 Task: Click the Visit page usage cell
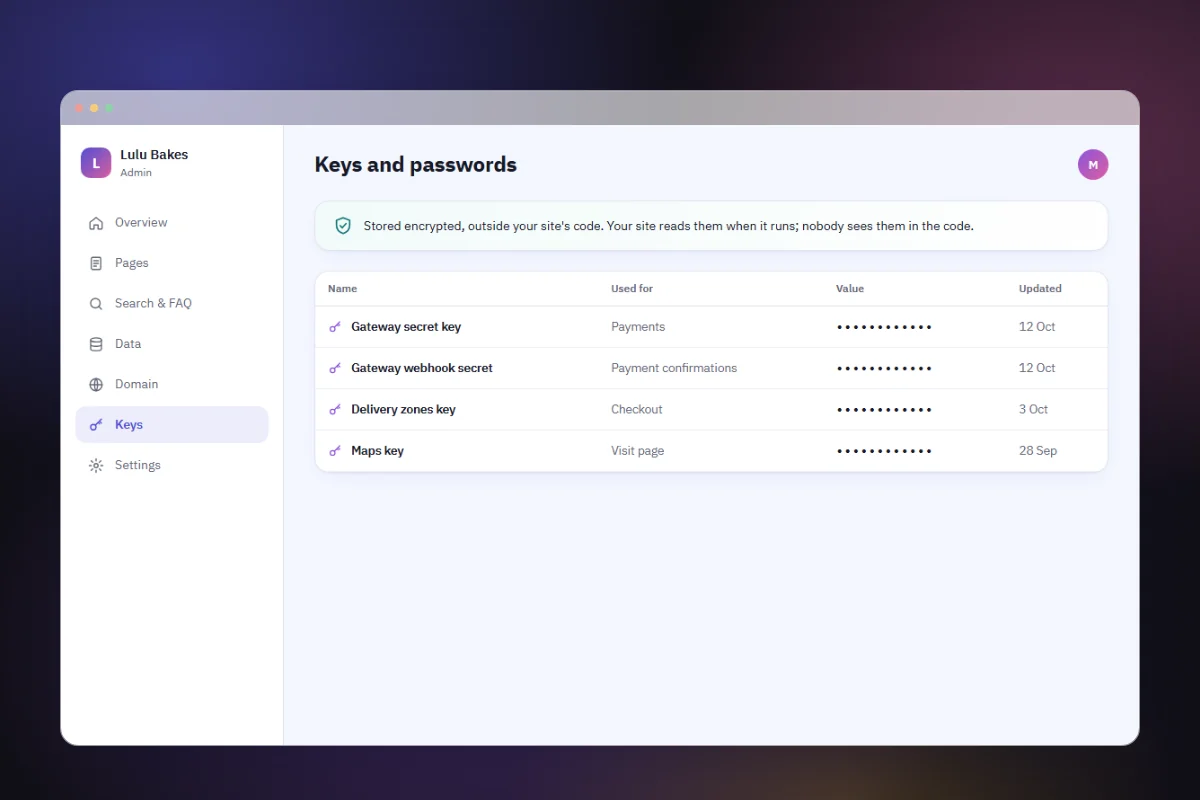tap(638, 451)
